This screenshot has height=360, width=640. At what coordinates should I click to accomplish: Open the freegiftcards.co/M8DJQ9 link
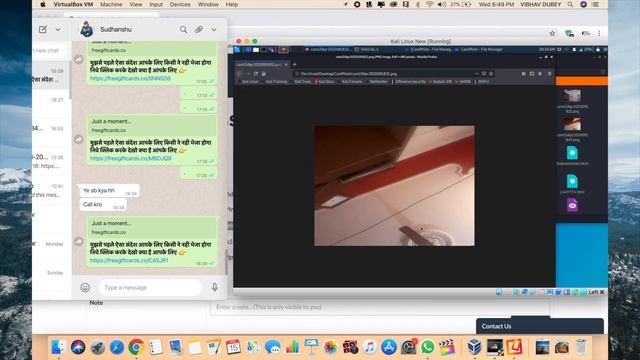131,158
